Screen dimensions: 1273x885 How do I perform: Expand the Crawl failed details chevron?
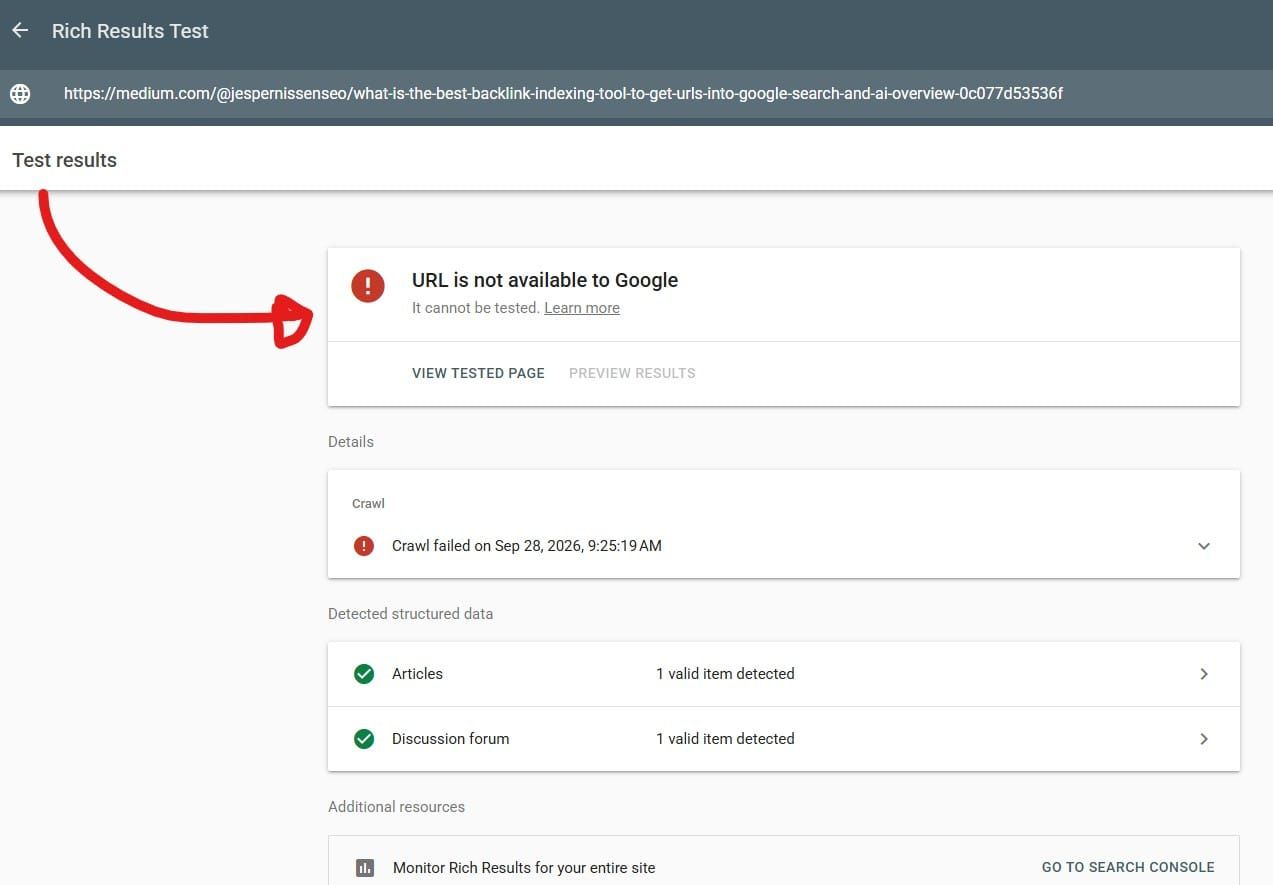coord(1204,546)
